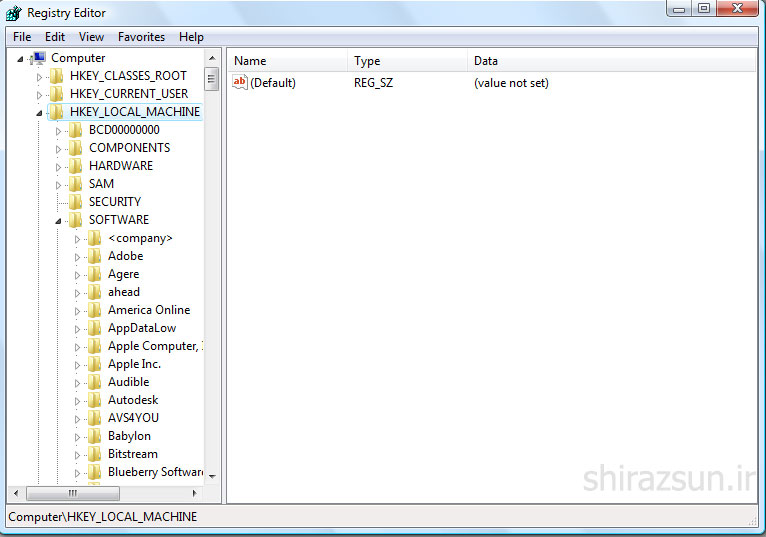Minimize the Registry Editor window
Screen dimensions: 766x537
680,9
